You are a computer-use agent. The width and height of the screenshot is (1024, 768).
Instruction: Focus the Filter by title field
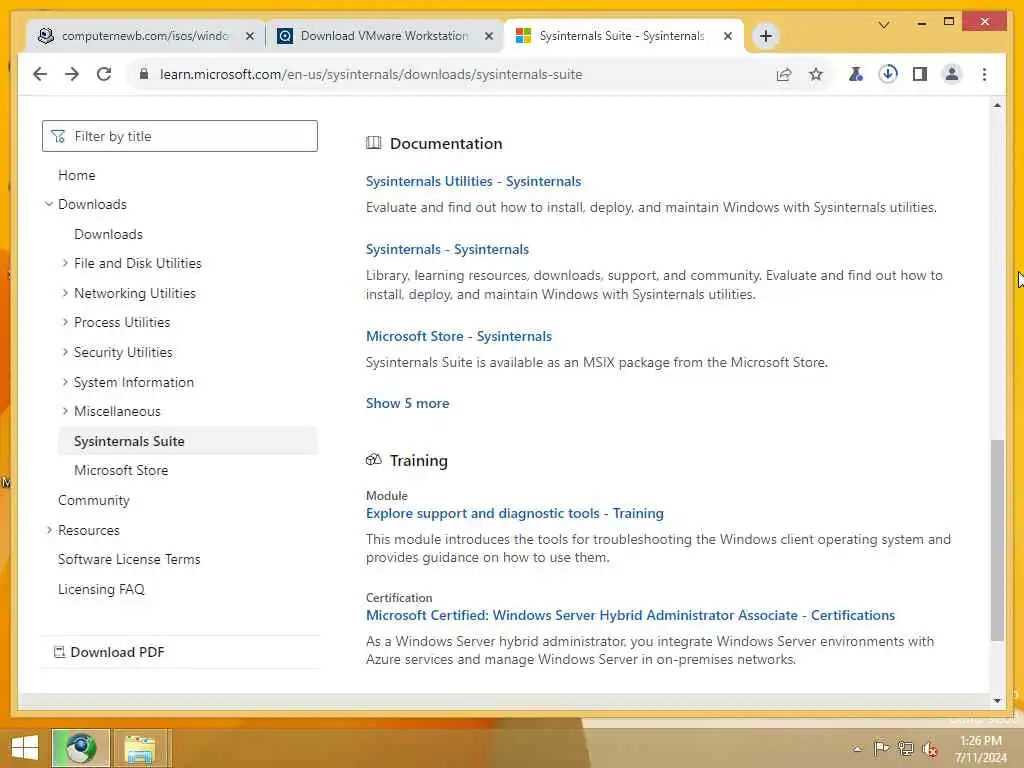180,136
